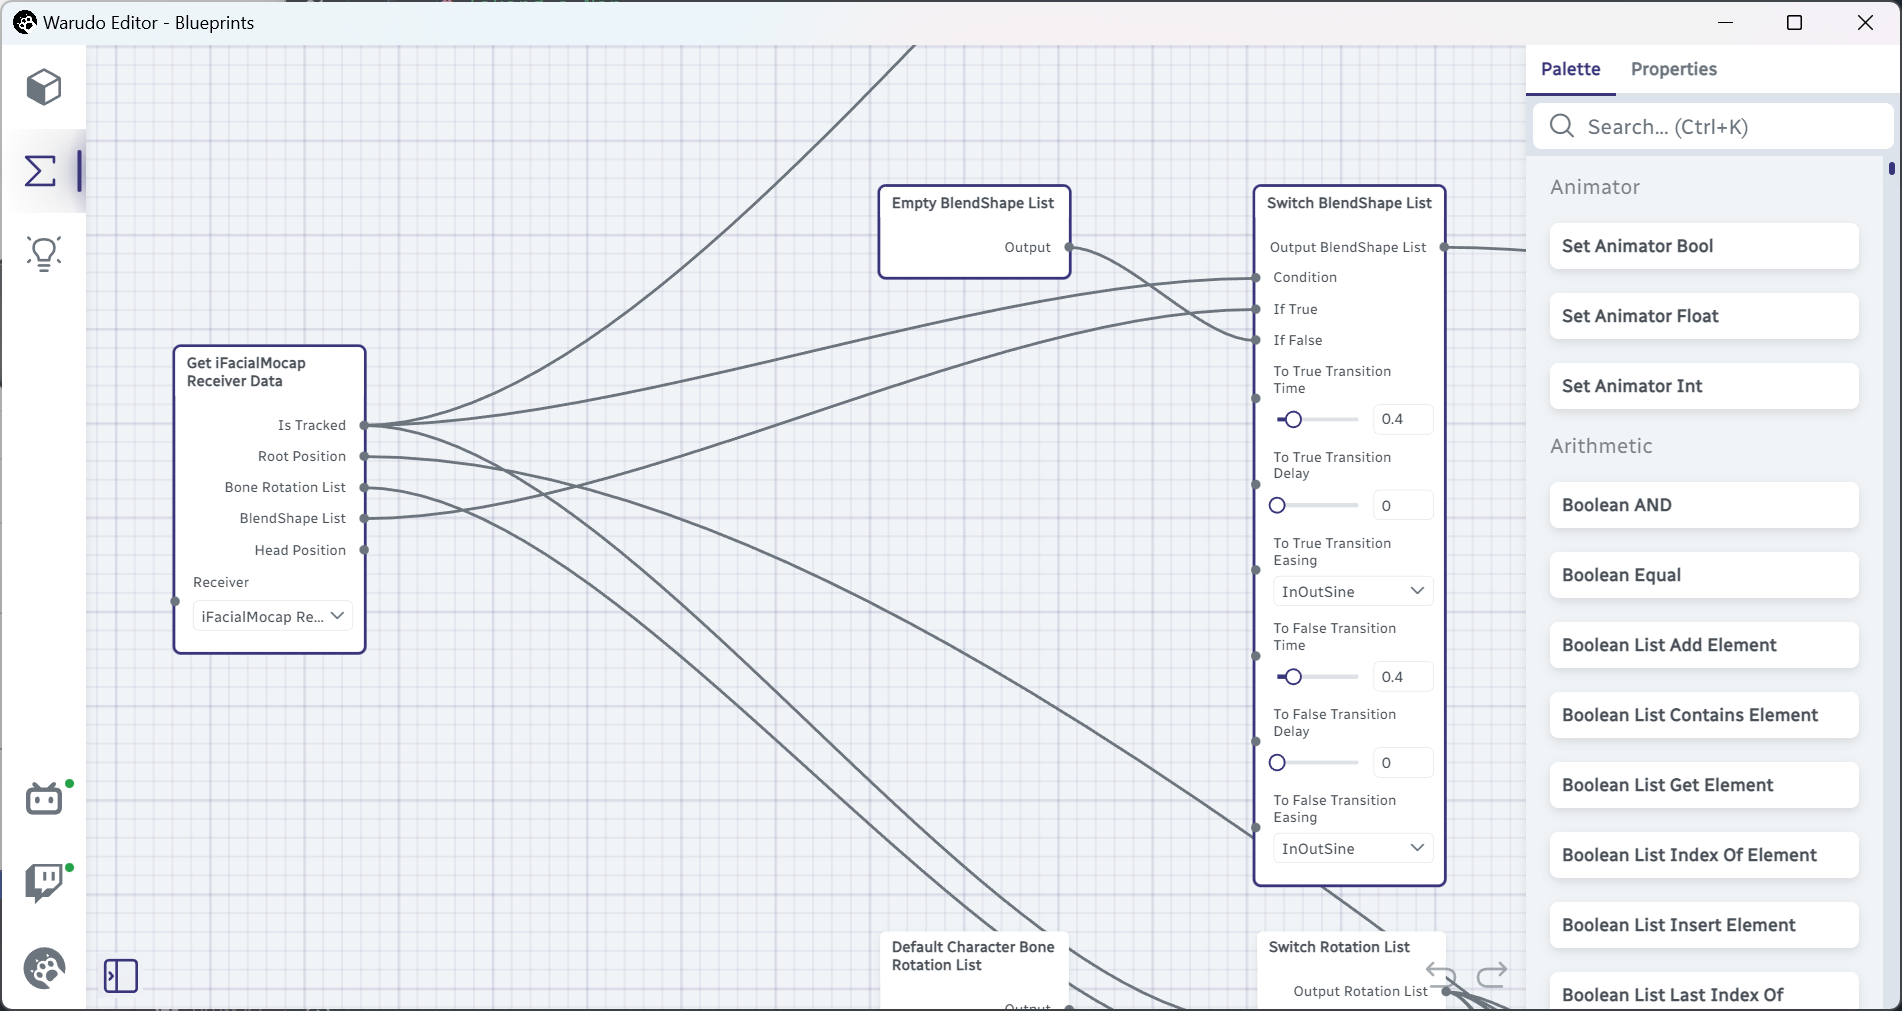The height and width of the screenshot is (1011, 1902).
Task: Select the Switch Rotation List node title
Action: 1339,947
